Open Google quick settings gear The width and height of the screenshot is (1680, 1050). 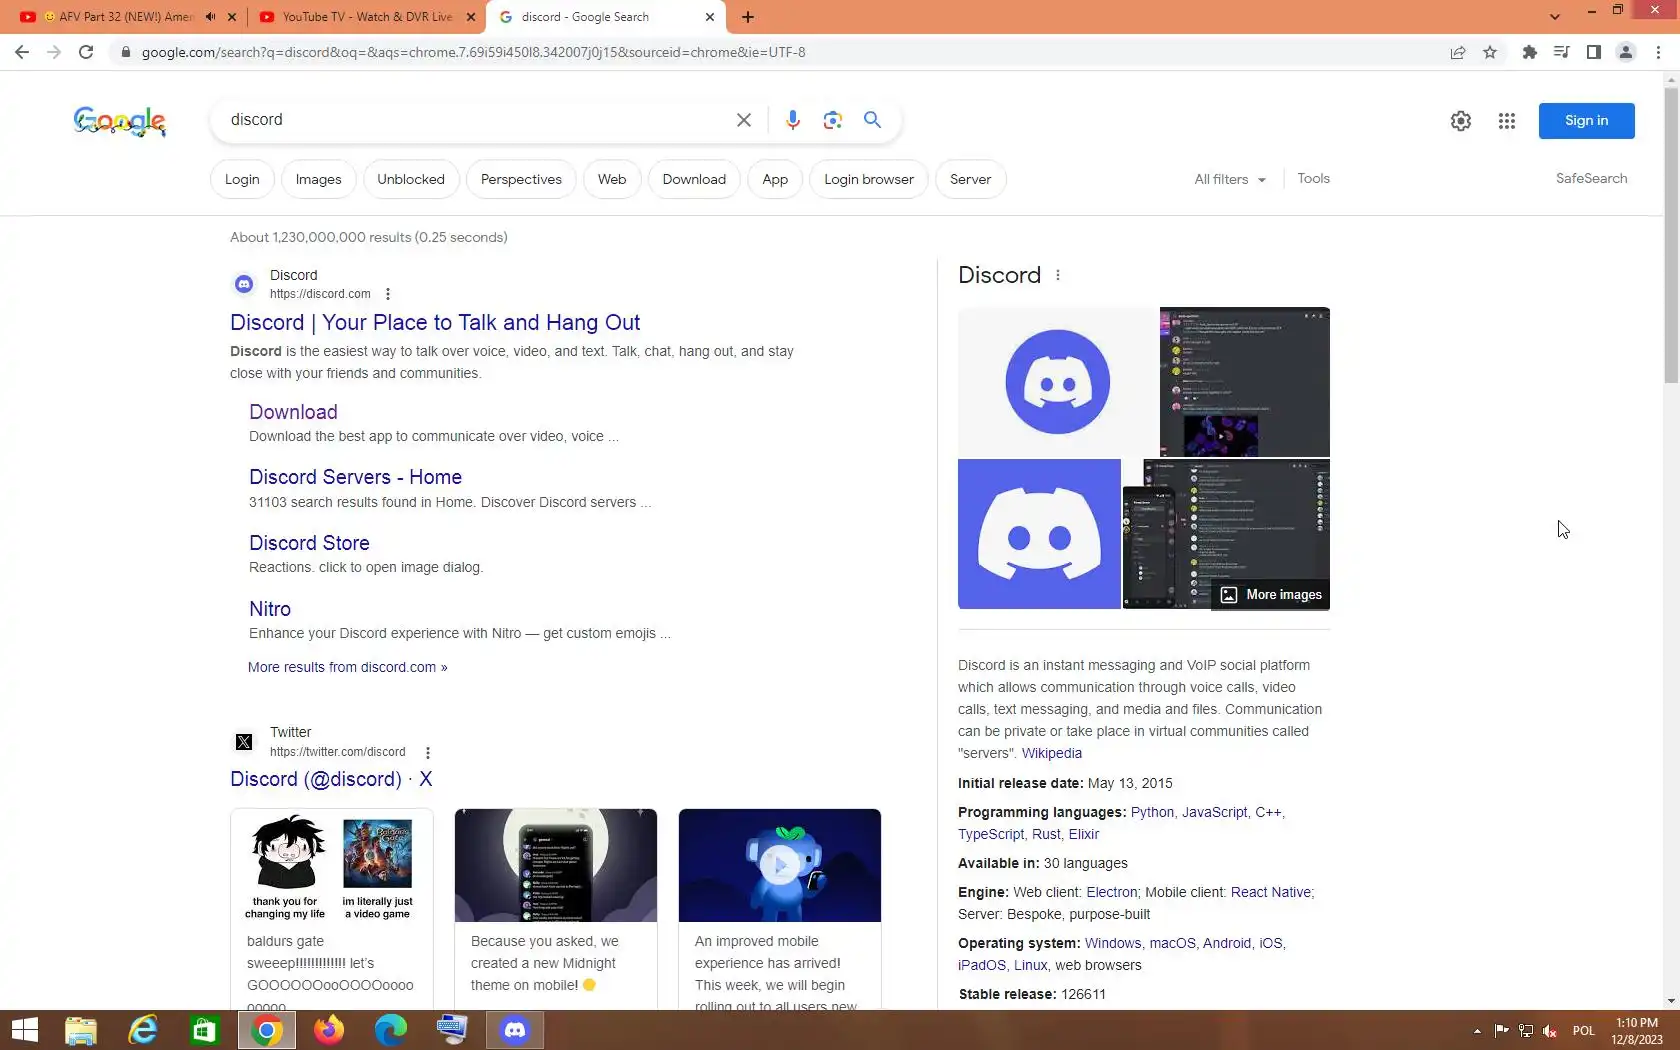click(x=1461, y=121)
